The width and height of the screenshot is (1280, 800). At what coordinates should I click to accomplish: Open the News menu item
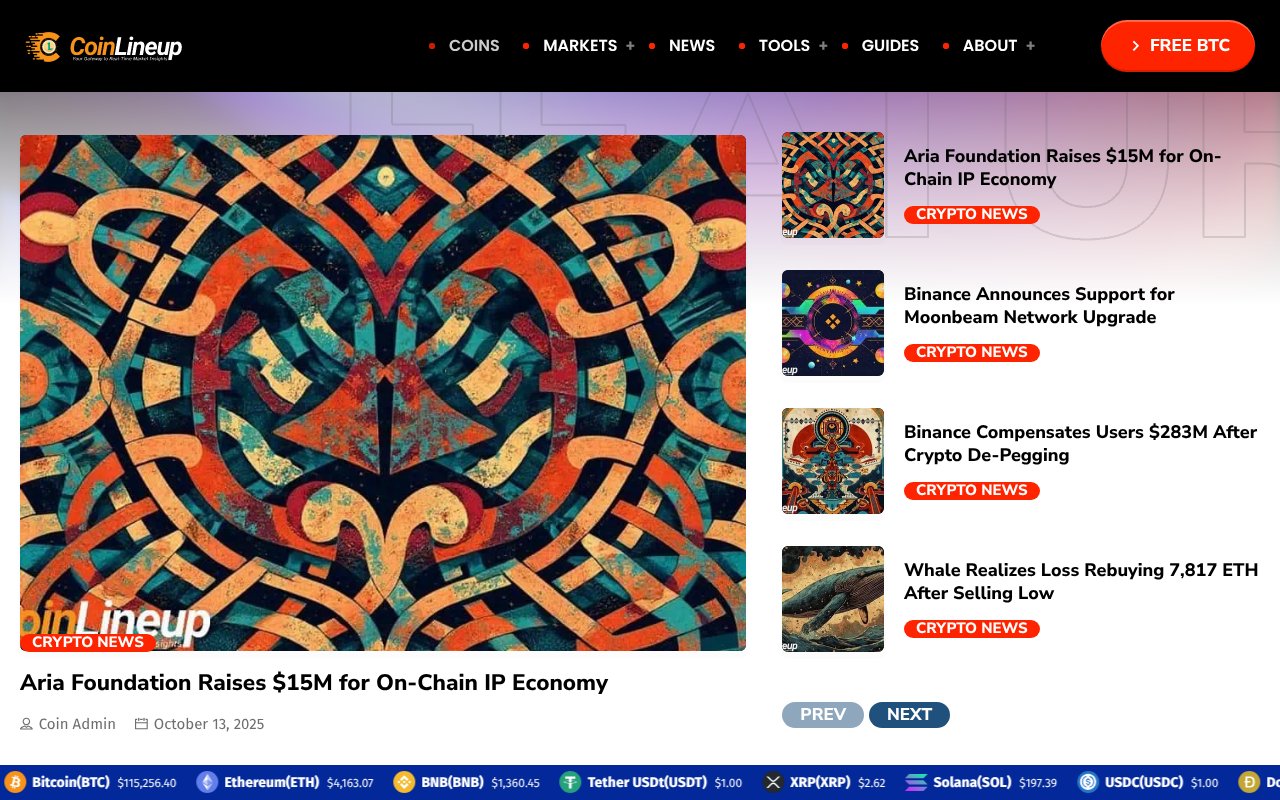point(692,46)
